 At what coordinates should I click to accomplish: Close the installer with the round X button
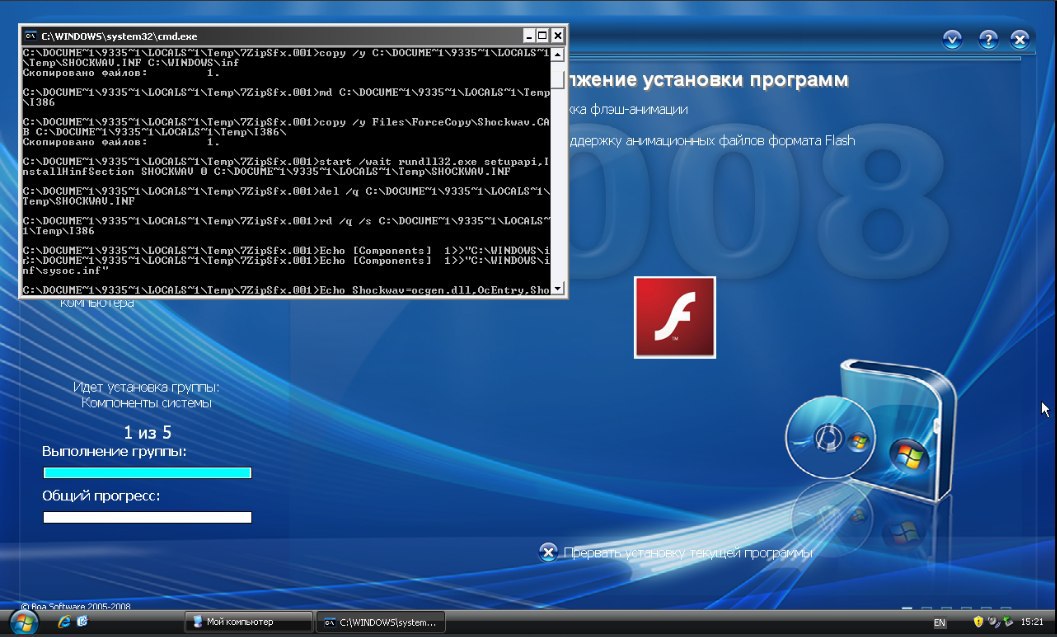1020,40
